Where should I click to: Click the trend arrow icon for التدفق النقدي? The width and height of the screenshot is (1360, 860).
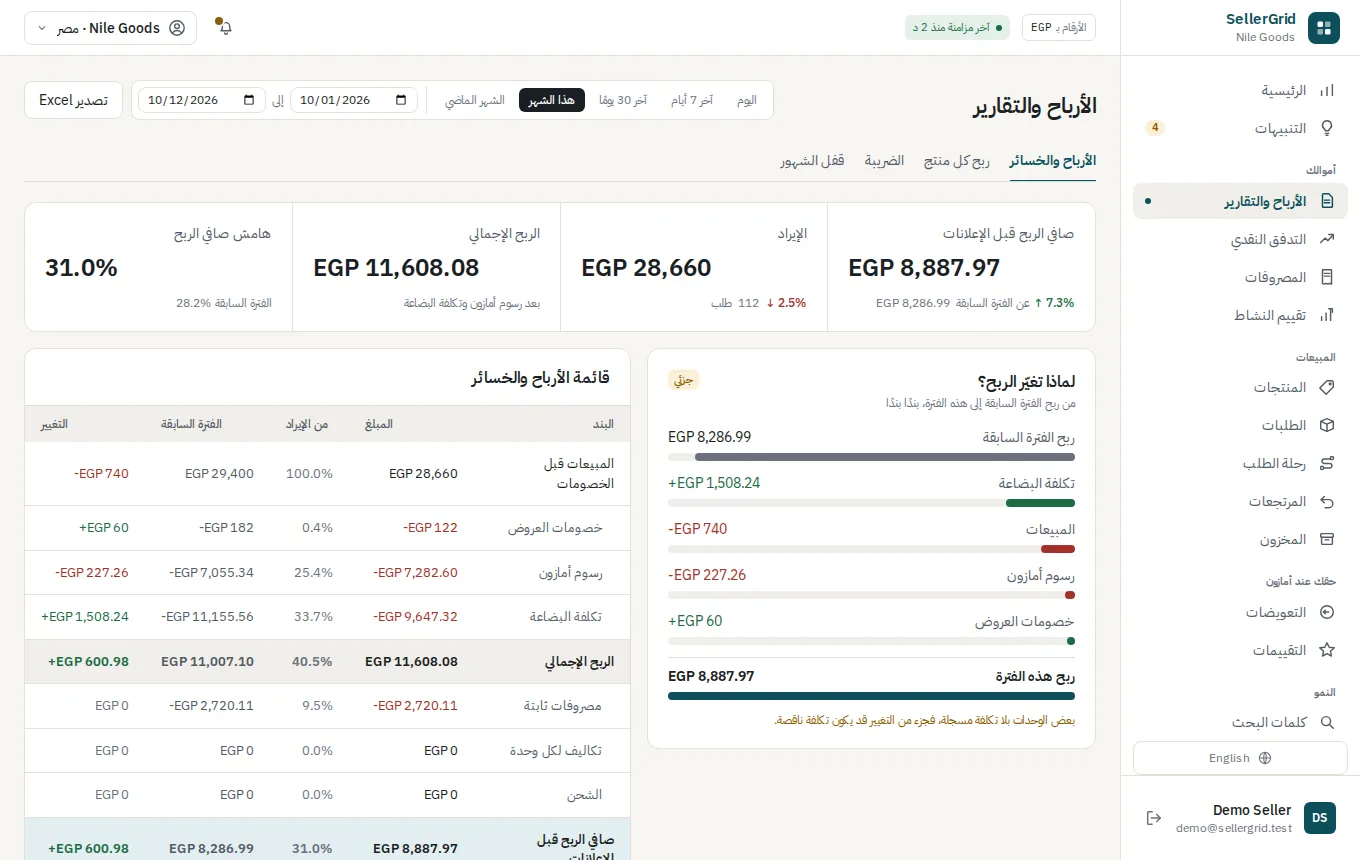point(1327,239)
